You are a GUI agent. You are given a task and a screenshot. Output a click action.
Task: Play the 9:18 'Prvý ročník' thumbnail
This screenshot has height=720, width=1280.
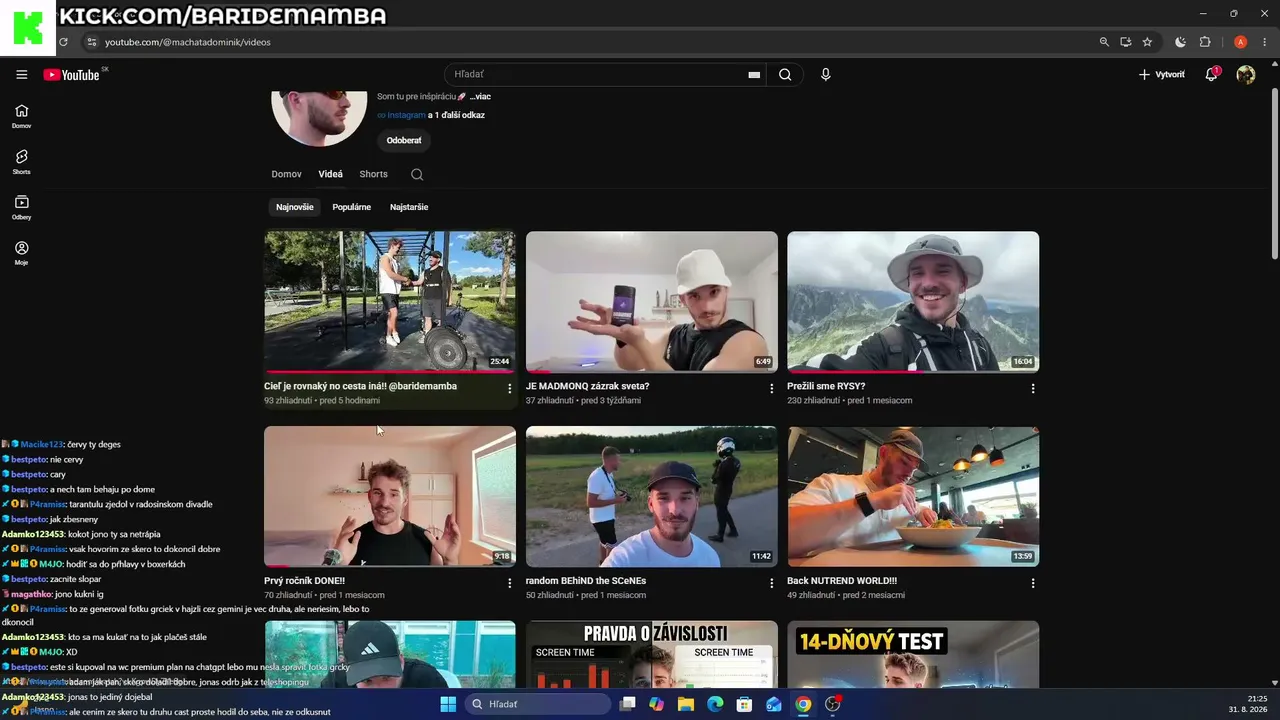tap(390, 497)
